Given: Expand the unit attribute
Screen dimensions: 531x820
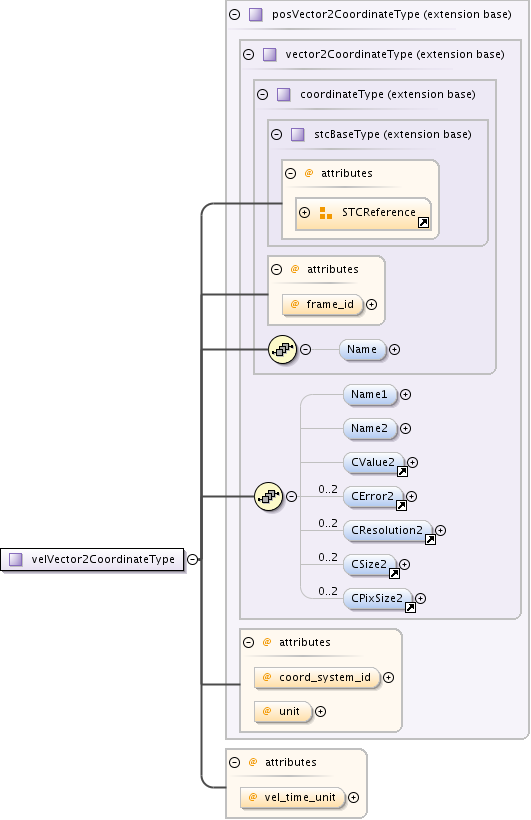Looking at the screenshot, I should point(321,712).
